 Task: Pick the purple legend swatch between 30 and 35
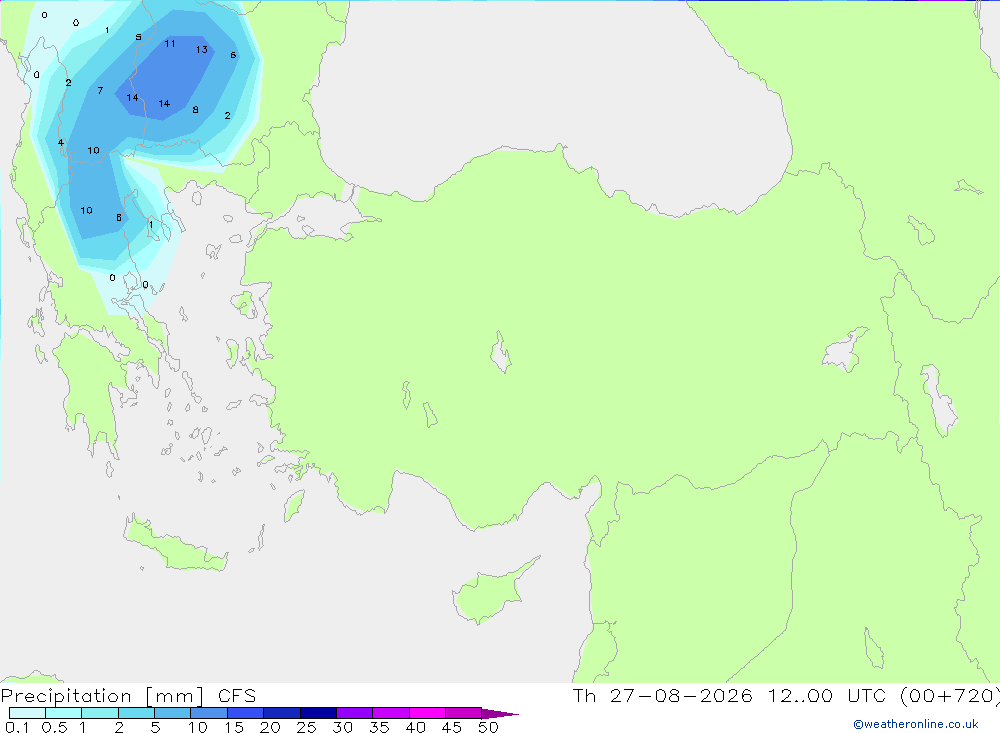(355, 713)
